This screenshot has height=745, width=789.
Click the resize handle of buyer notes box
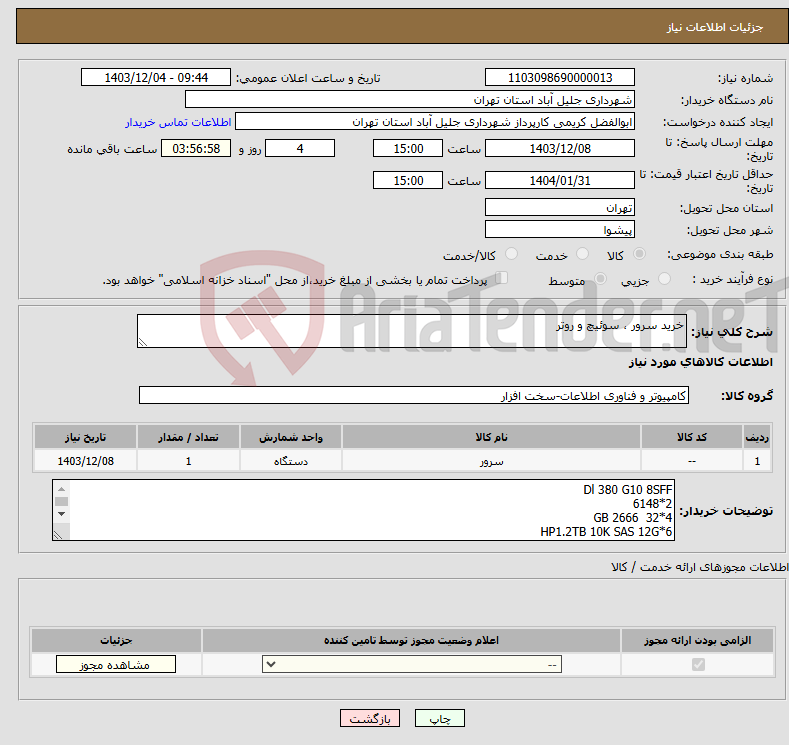[x=60, y=535]
